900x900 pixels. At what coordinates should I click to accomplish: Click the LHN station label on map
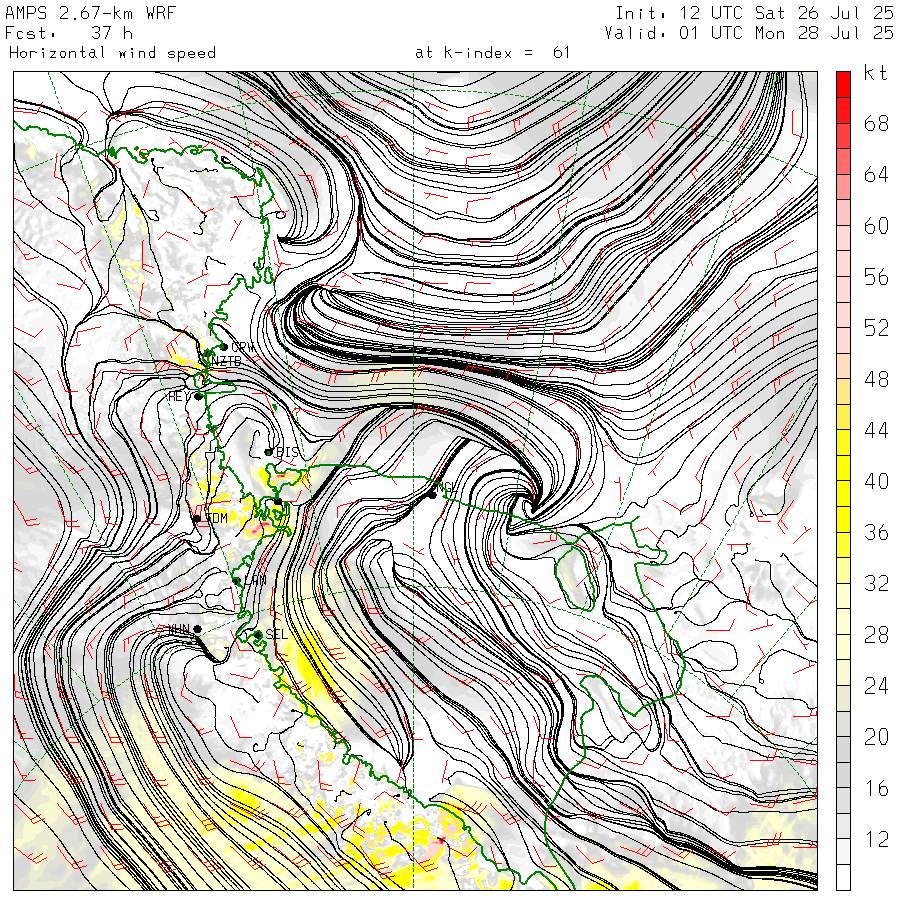(x=255, y=580)
